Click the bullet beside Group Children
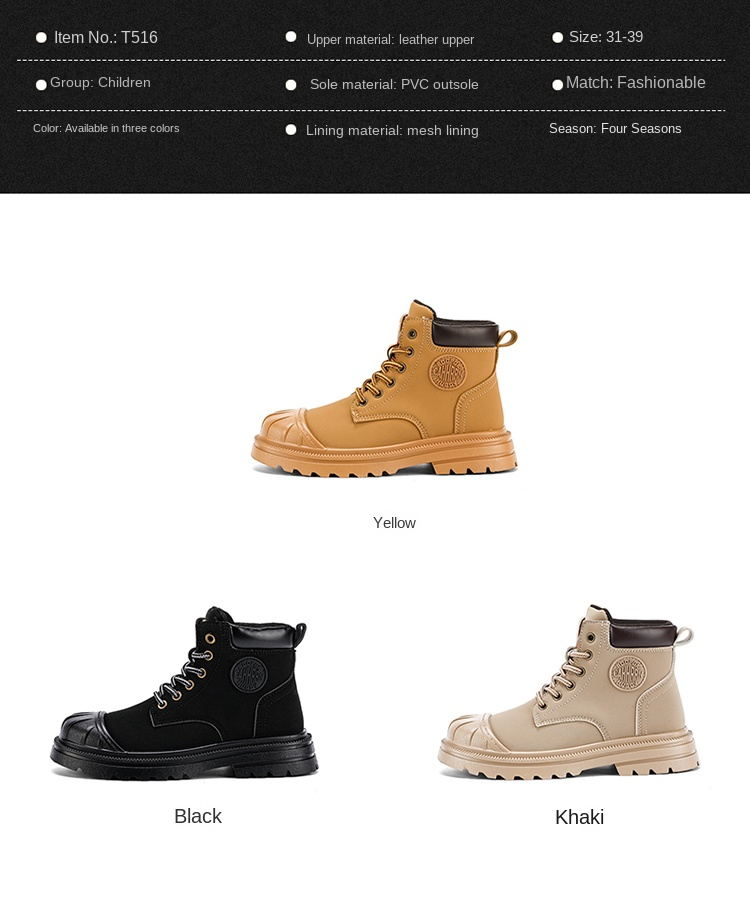This screenshot has width=750, height=907. pyautogui.click(x=41, y=85)
